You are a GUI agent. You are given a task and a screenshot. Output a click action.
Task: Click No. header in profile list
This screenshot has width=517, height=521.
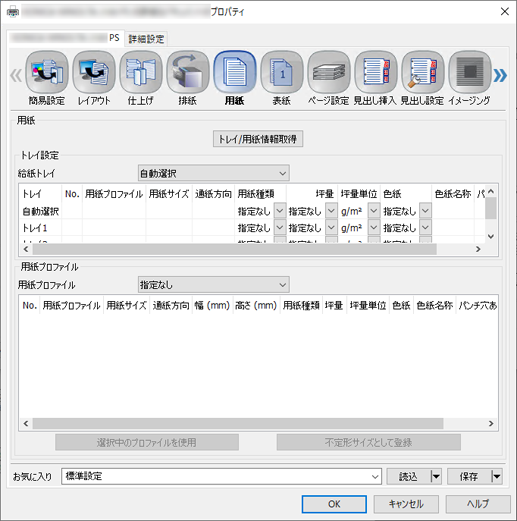pyautogui.click(x=29, y=305)
